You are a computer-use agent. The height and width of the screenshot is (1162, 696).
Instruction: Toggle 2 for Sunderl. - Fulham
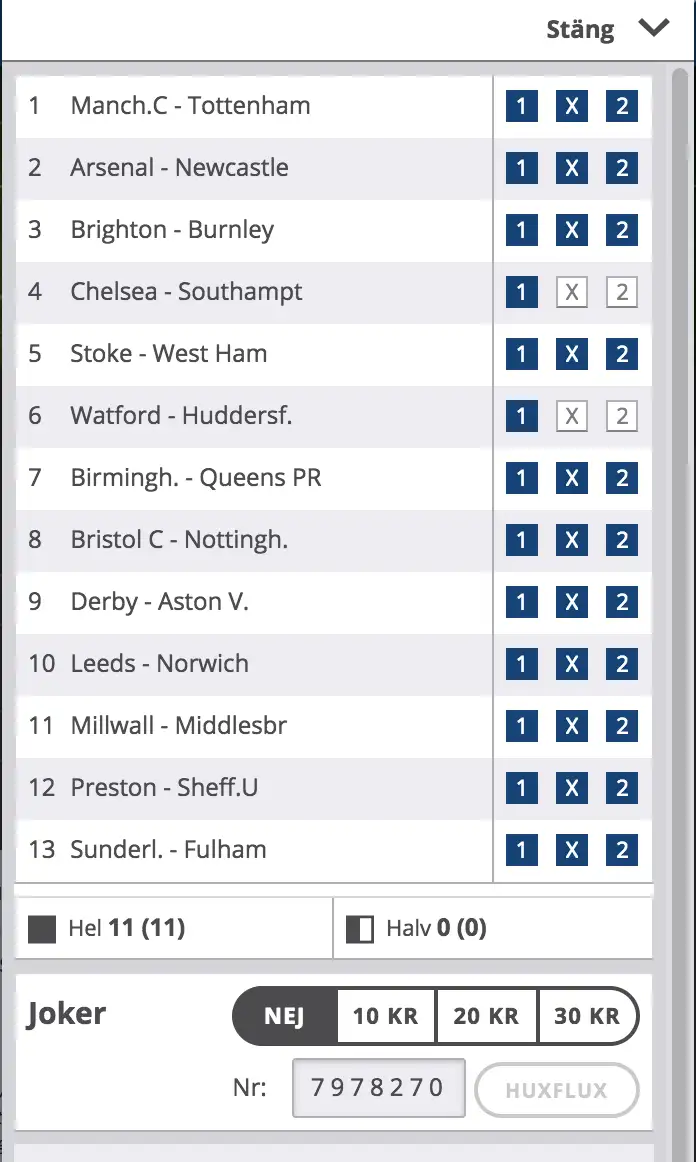pyautogui.click(x=622, y=849)
